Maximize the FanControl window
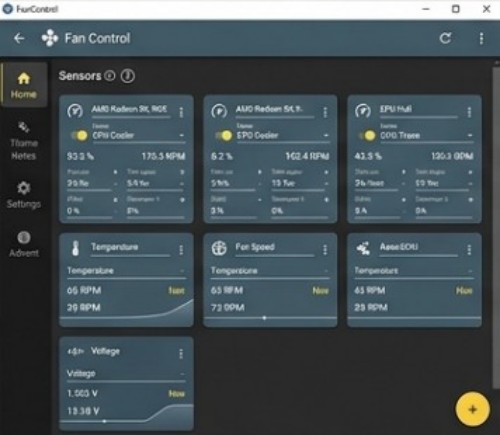This screenshot has width=500, height=435. coord(456,9)
